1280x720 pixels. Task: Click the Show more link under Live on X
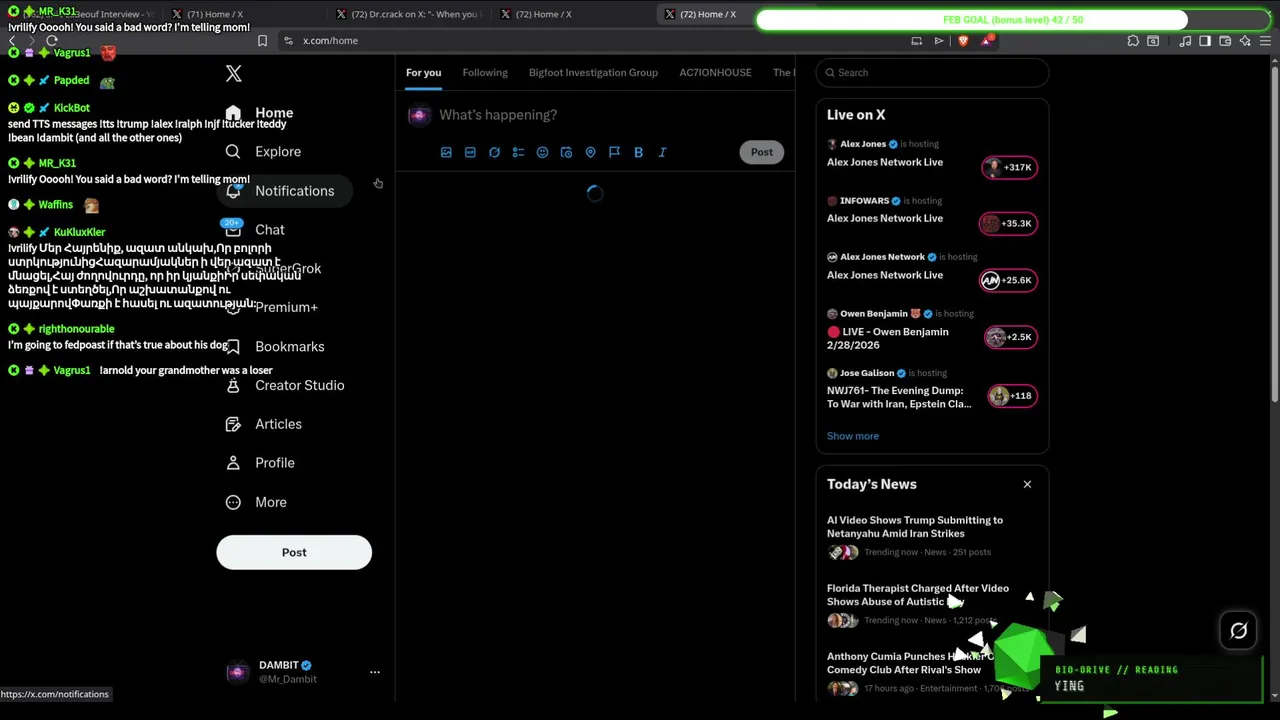click(853, 436)
